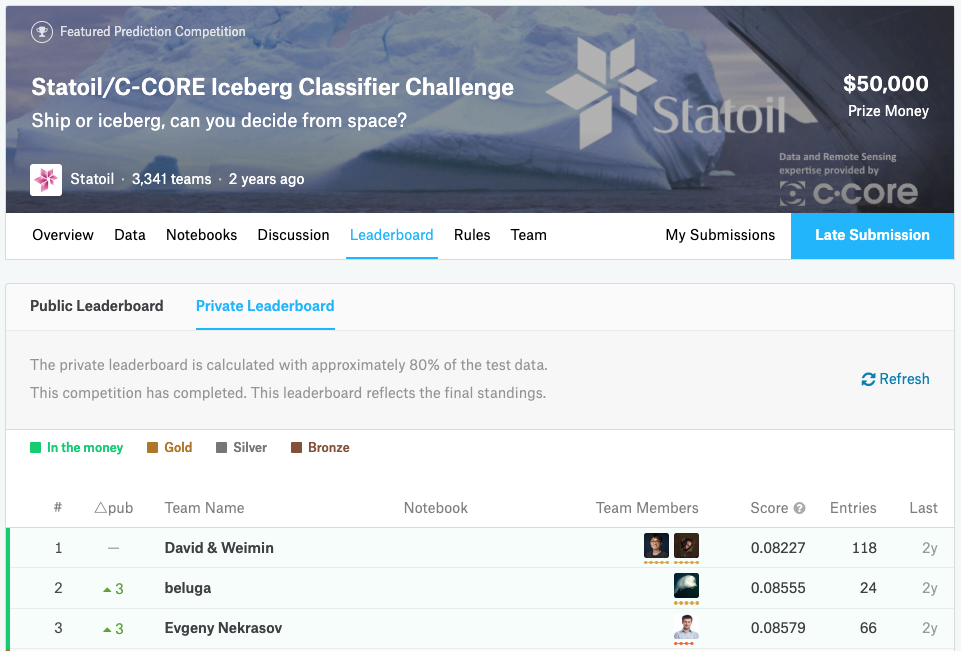The width and height of the screenshot is (961, 651).
Task: Click entries count 66
Action: click(x=868, y=628)
